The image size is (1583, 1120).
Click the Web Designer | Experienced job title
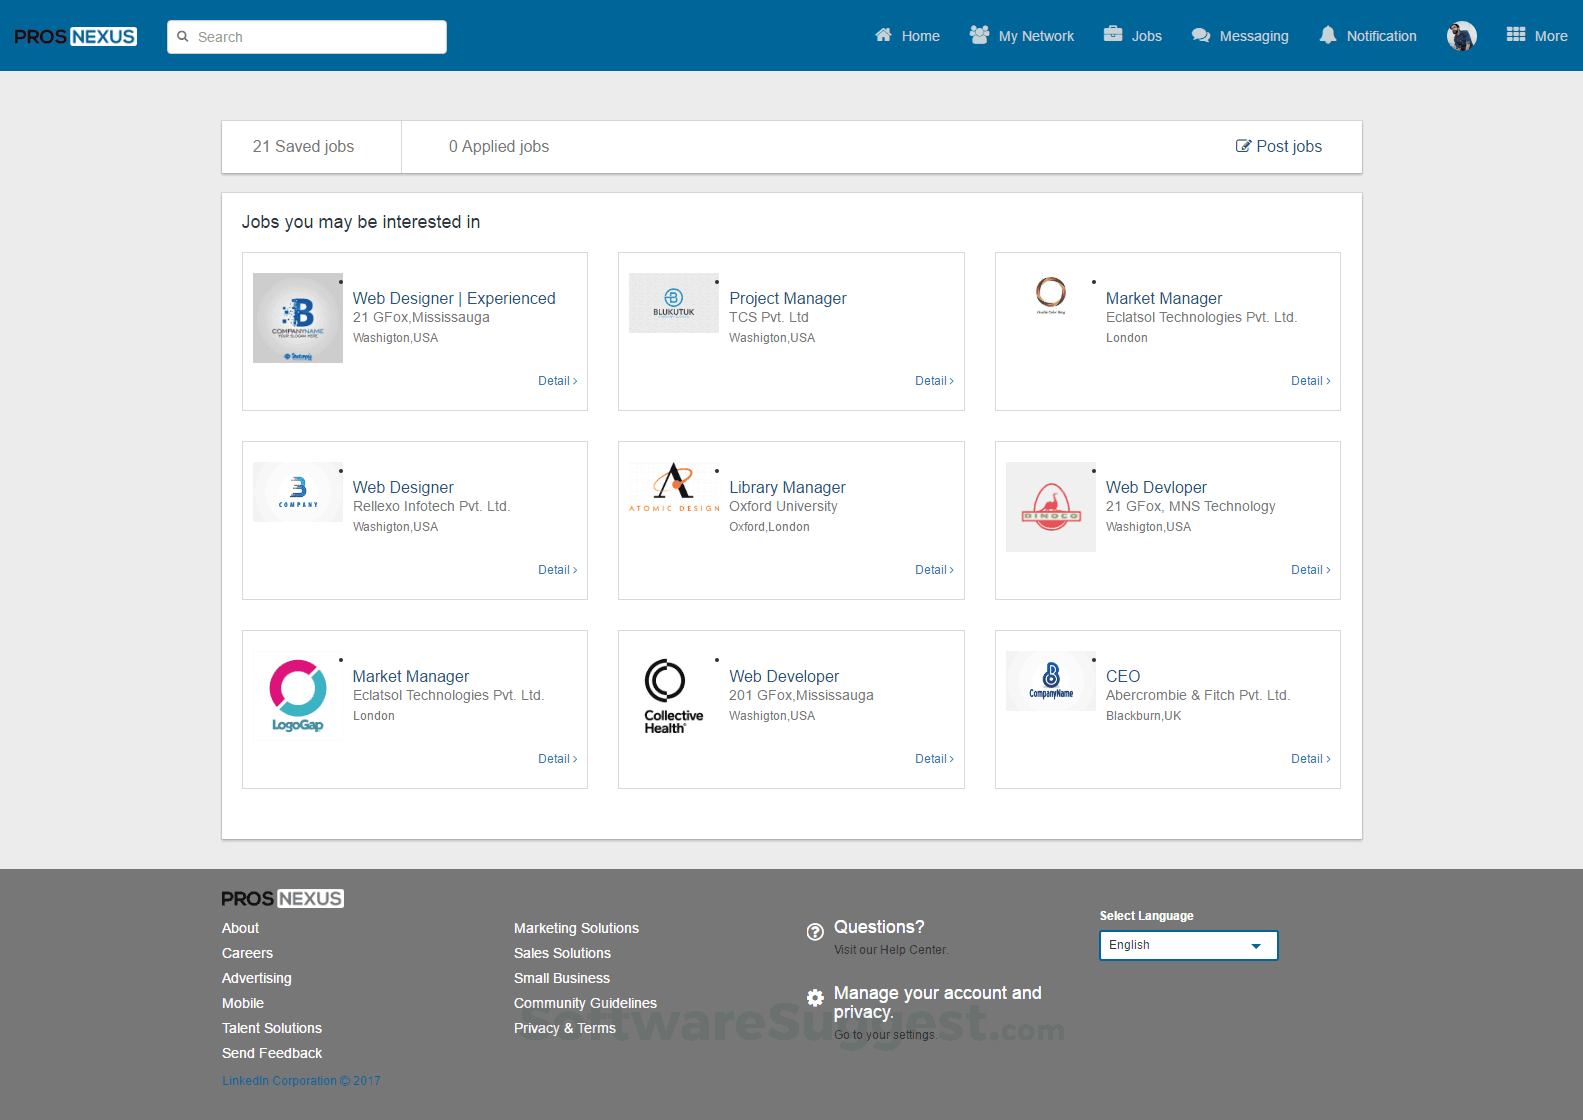(454, 298)
